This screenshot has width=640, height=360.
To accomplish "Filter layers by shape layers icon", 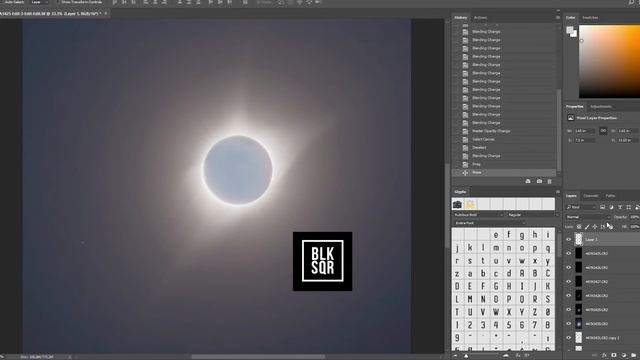I will [629, 207].
